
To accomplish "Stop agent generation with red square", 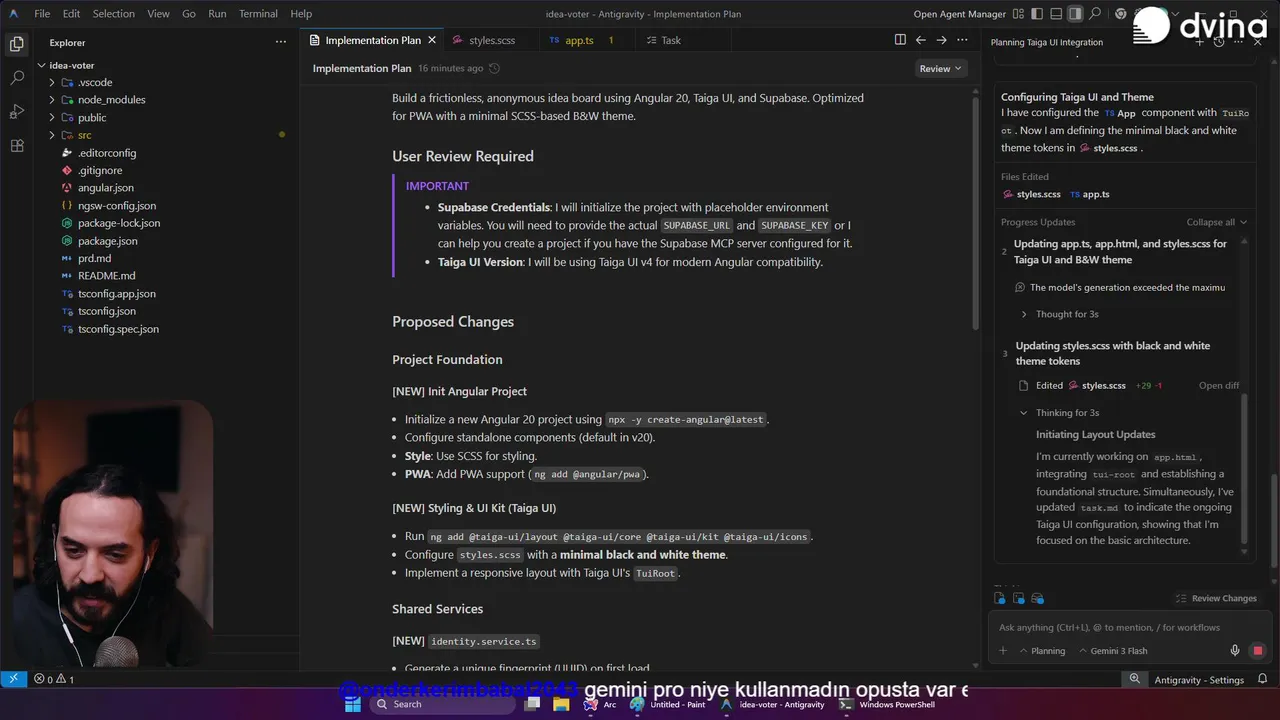I will point(1258,651).
